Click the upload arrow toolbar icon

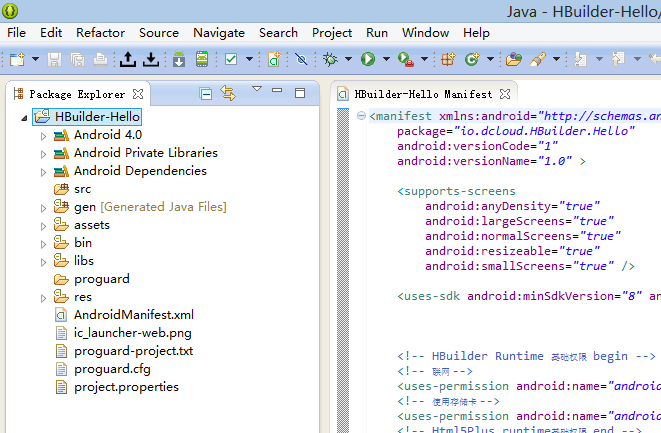128,59
